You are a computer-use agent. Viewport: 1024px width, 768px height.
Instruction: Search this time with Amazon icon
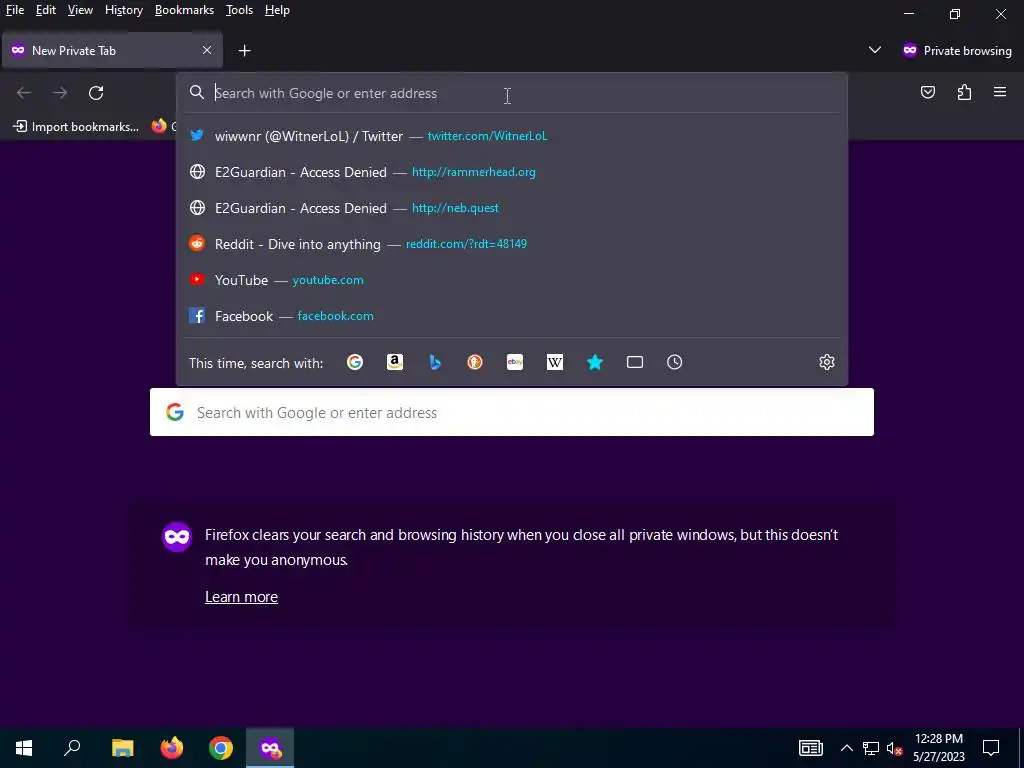[x=395, y=362]
